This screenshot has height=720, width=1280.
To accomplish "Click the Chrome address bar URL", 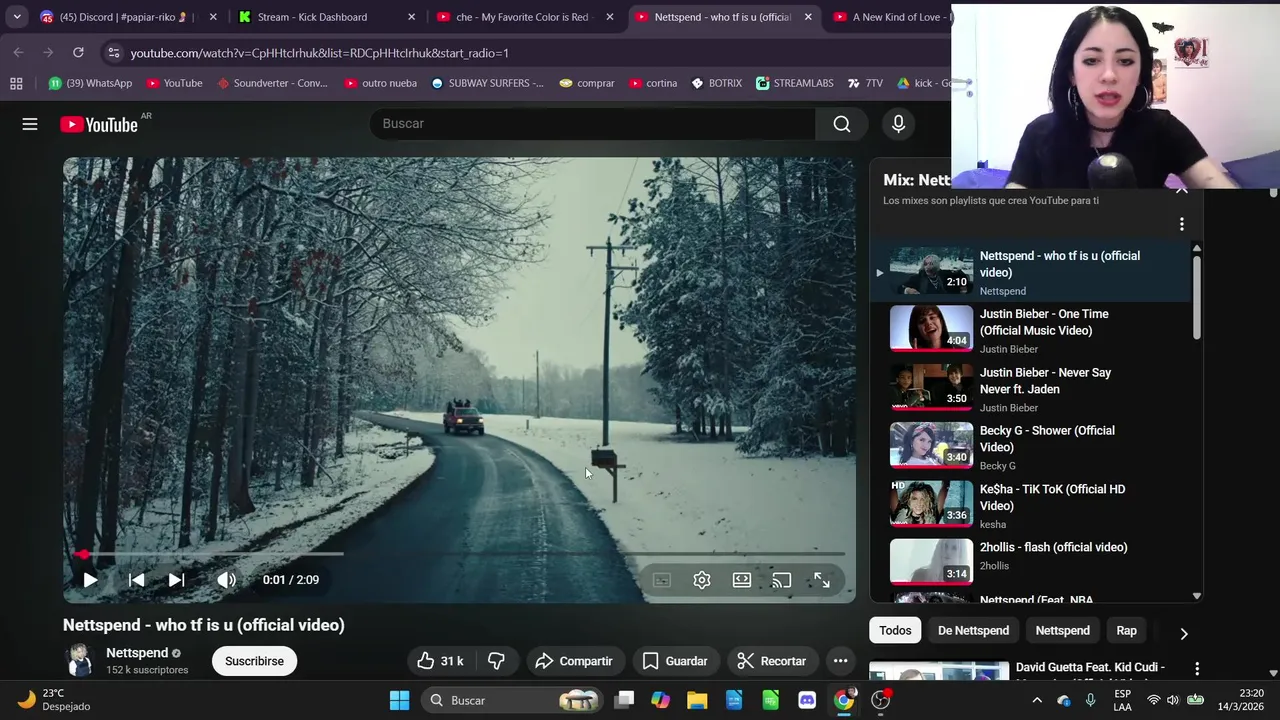I will pos(319,53).
